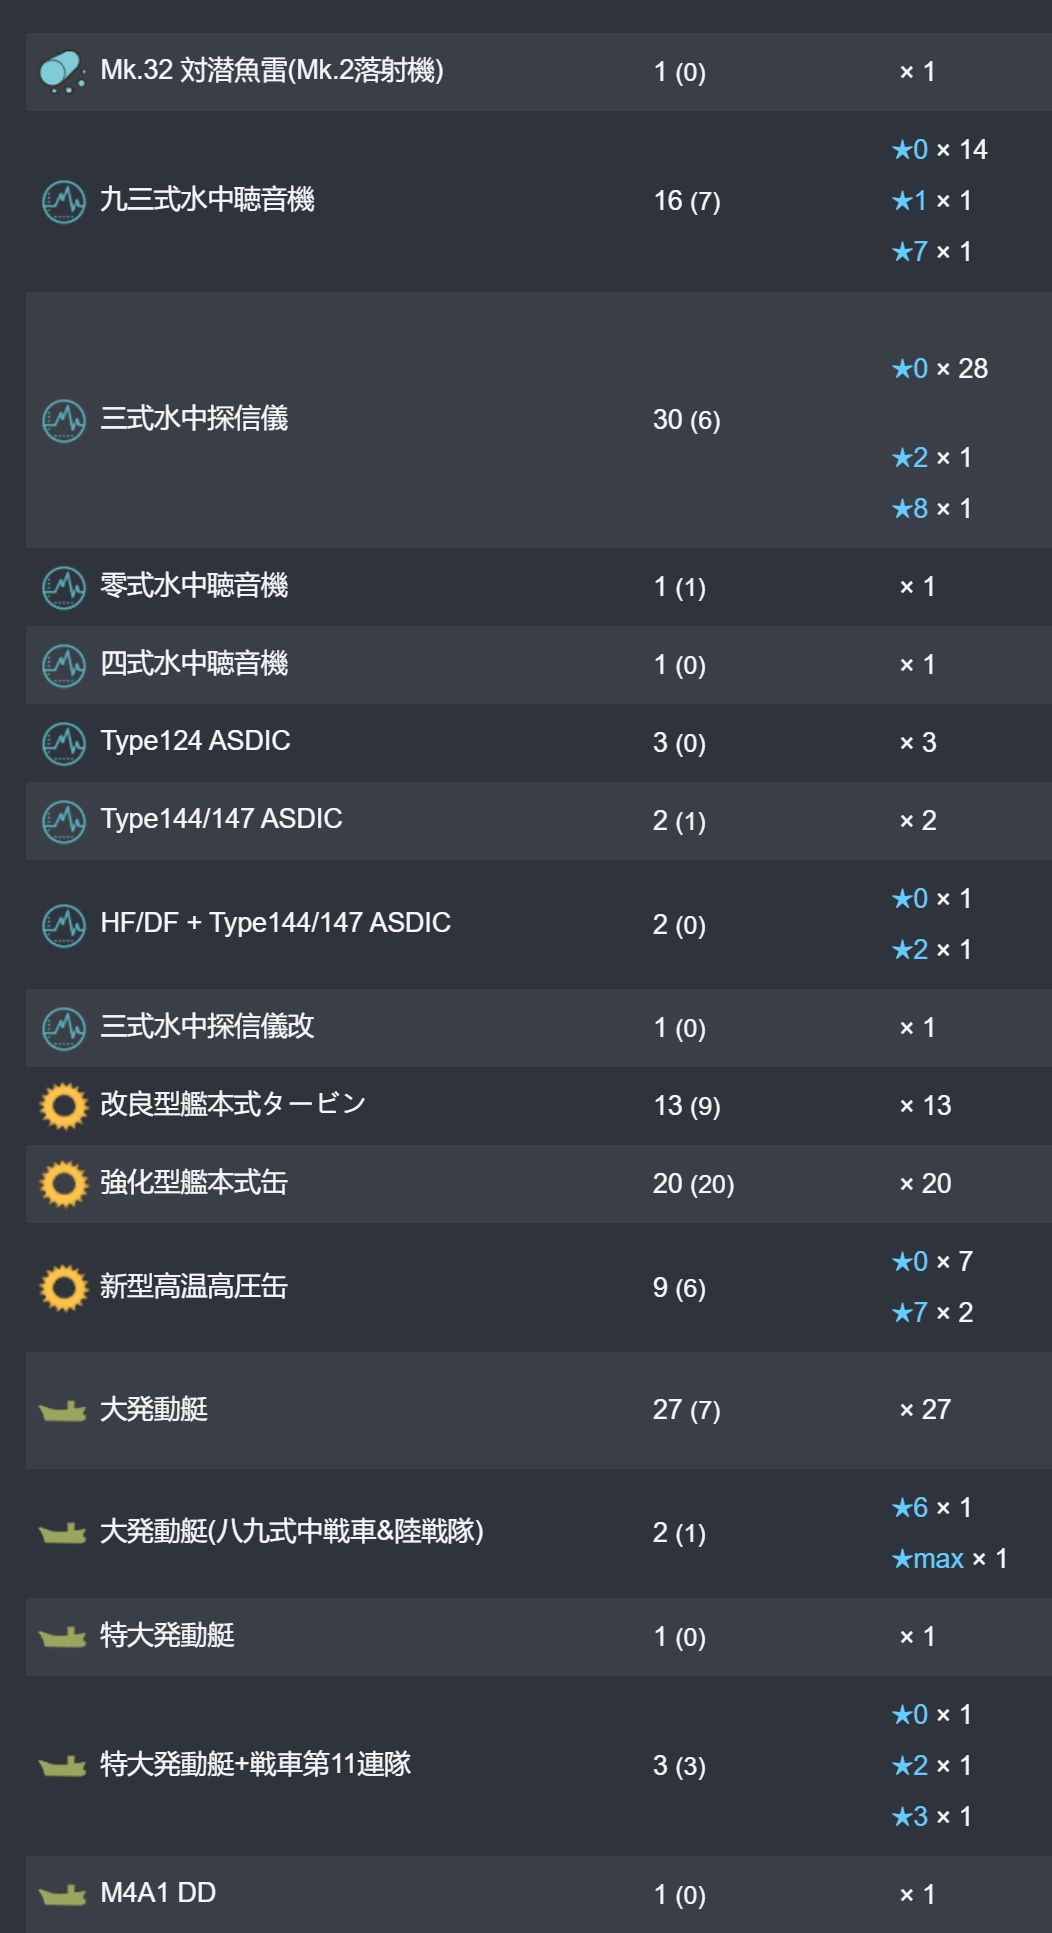Click landing craft icon for M4A1 DD
Viewport: 1052px width, 1933px height.
pyautogui.click(x=63, y=1894)
